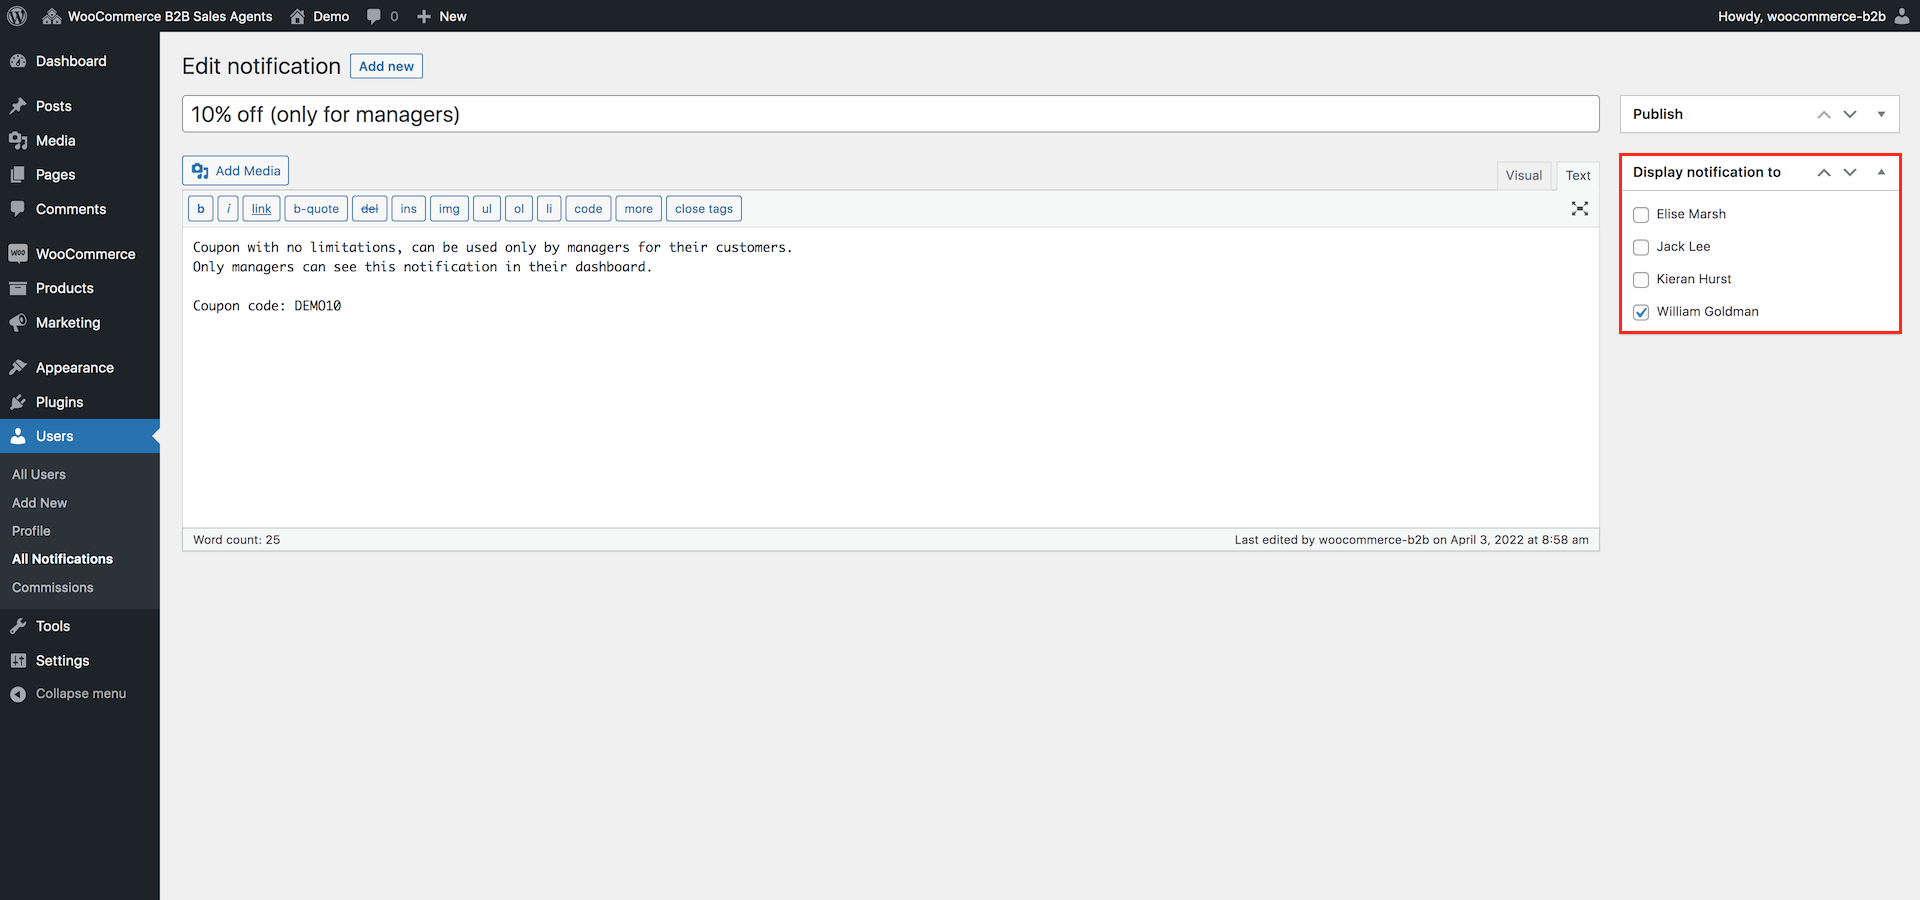The height and width of the screenshot is (900, 1920).
Task: Move Publish panel up
Action: (1824, 114)
